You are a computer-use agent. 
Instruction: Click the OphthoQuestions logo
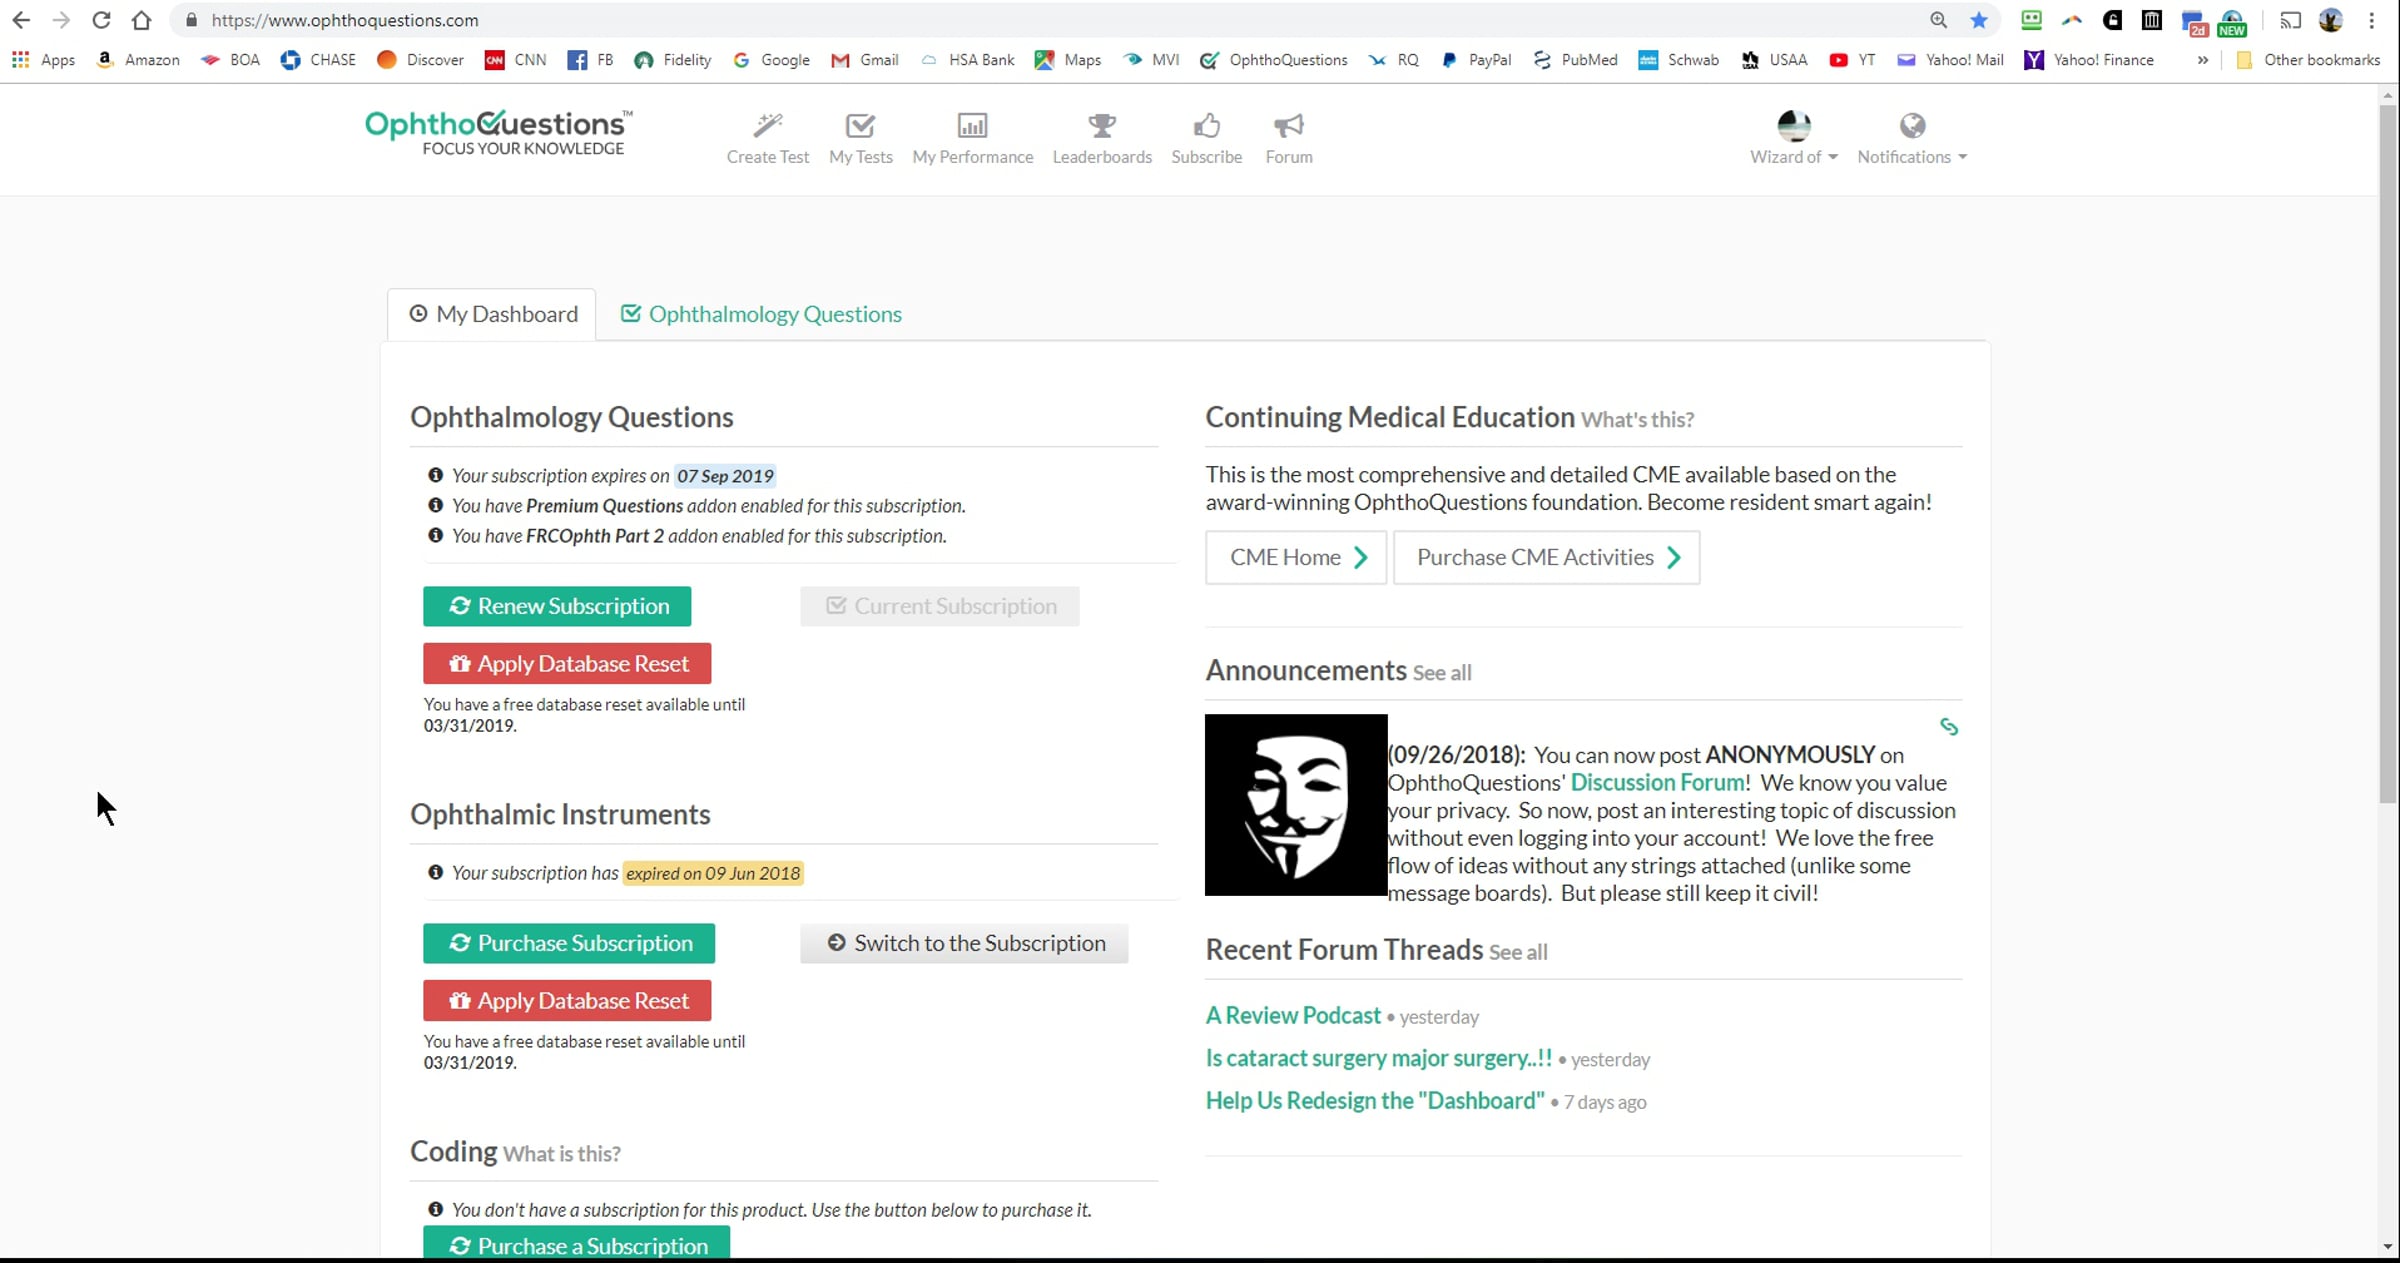point(498,133)
